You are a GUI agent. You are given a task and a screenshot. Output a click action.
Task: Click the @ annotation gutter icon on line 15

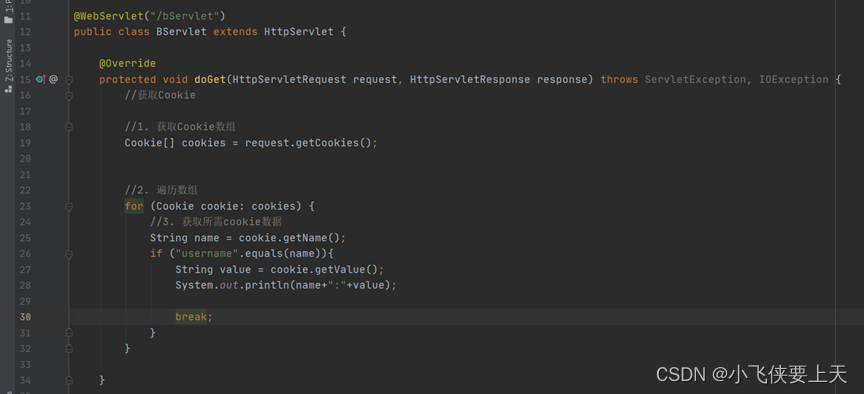click(x=53, y=79)
